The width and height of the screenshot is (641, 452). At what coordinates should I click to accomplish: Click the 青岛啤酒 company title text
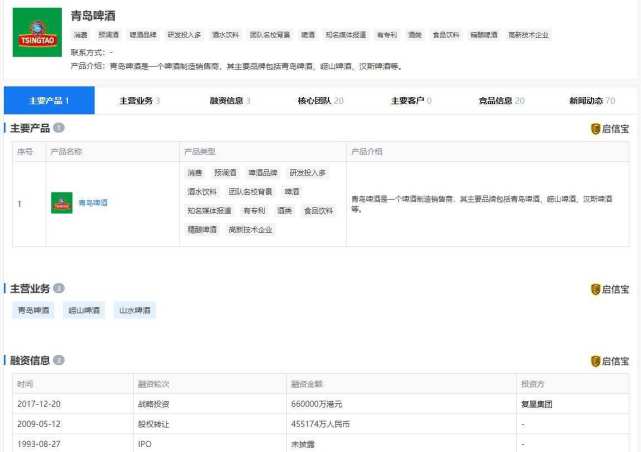tap(93, 16)
